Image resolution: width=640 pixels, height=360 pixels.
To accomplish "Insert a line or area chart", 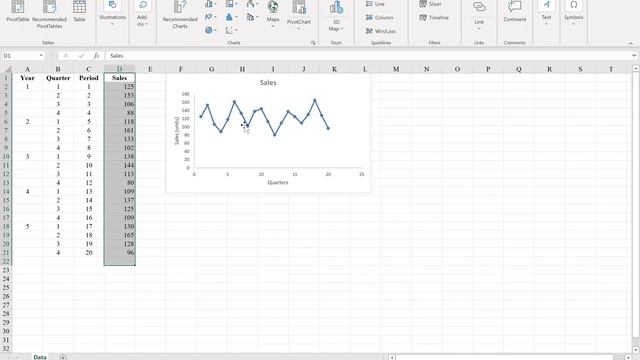I will click(x=211, y=17).
